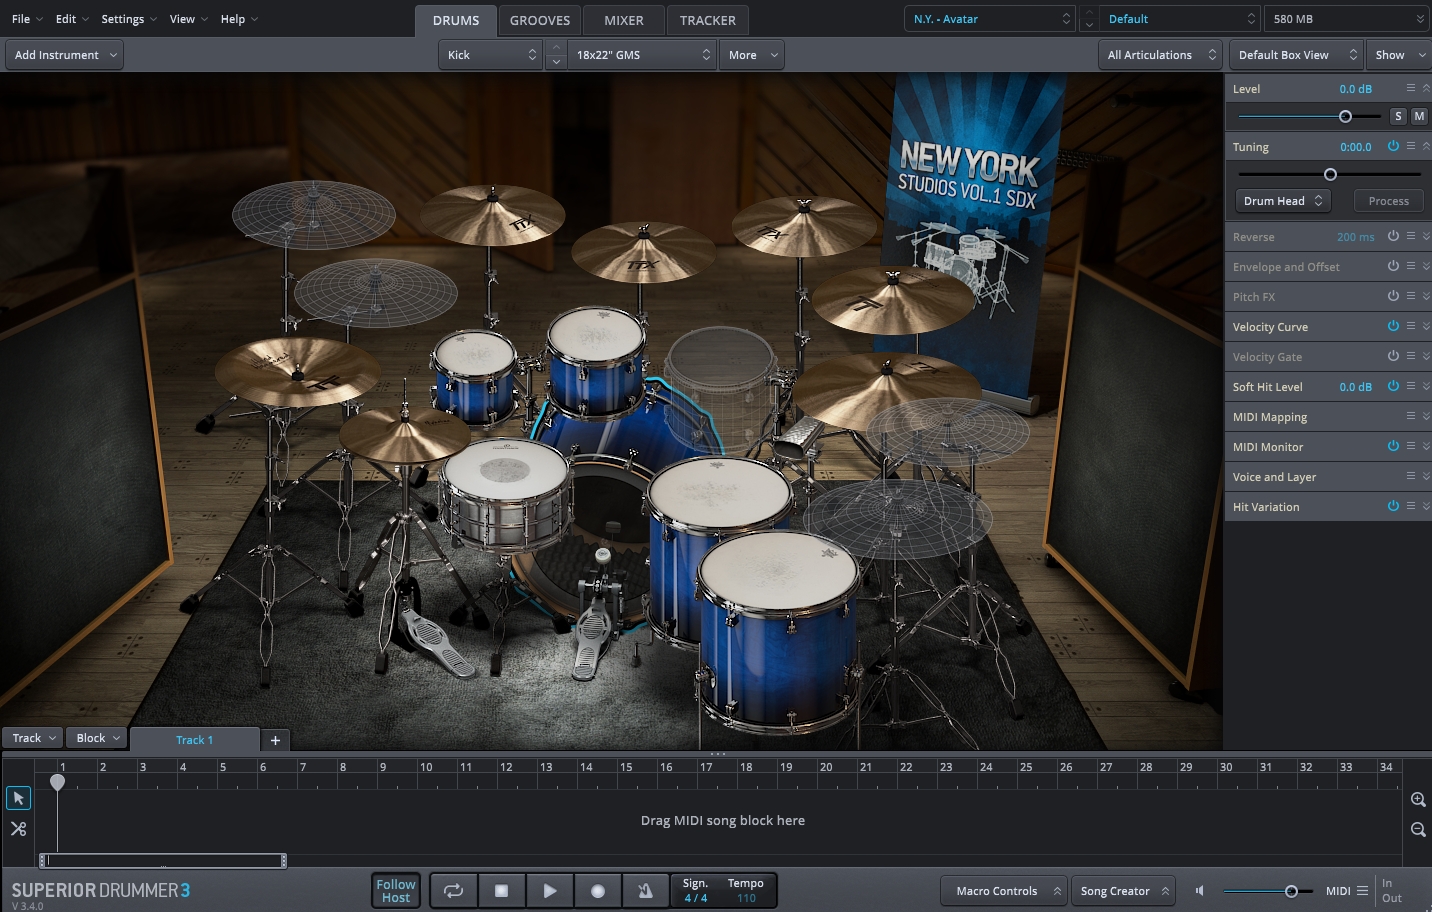Zoom in on the timeline with the magnifier icon
The height and width of the screenshot is (912, 1432).
1417,799
